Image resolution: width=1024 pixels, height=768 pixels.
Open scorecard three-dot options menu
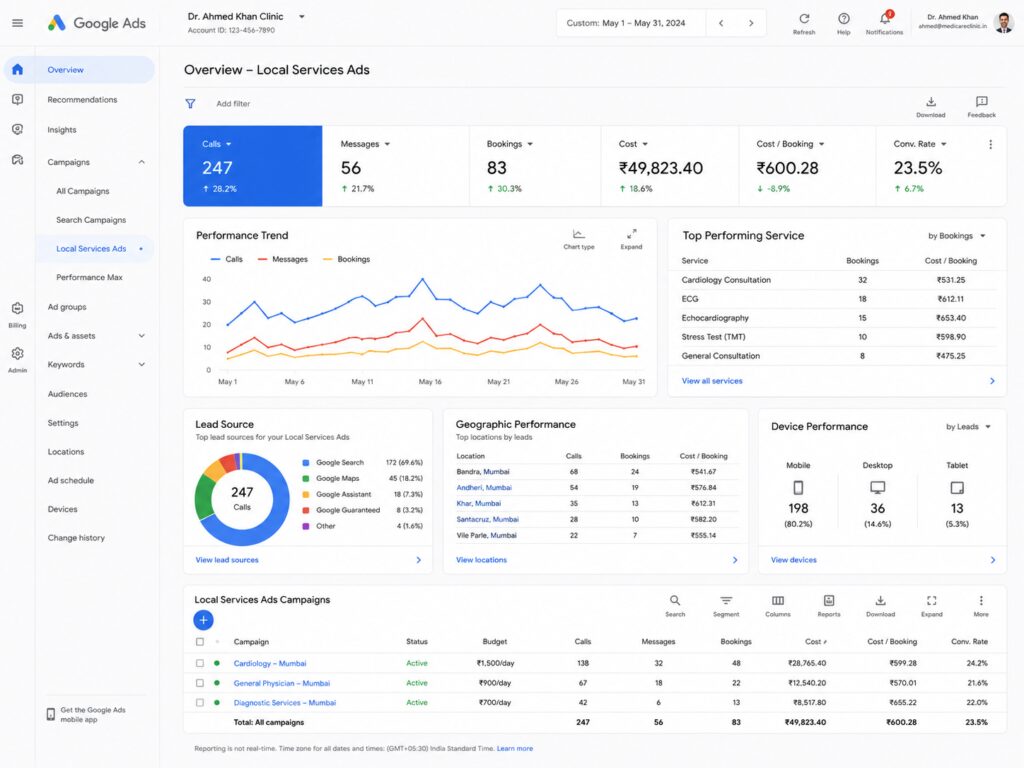[x=991, y=144]
